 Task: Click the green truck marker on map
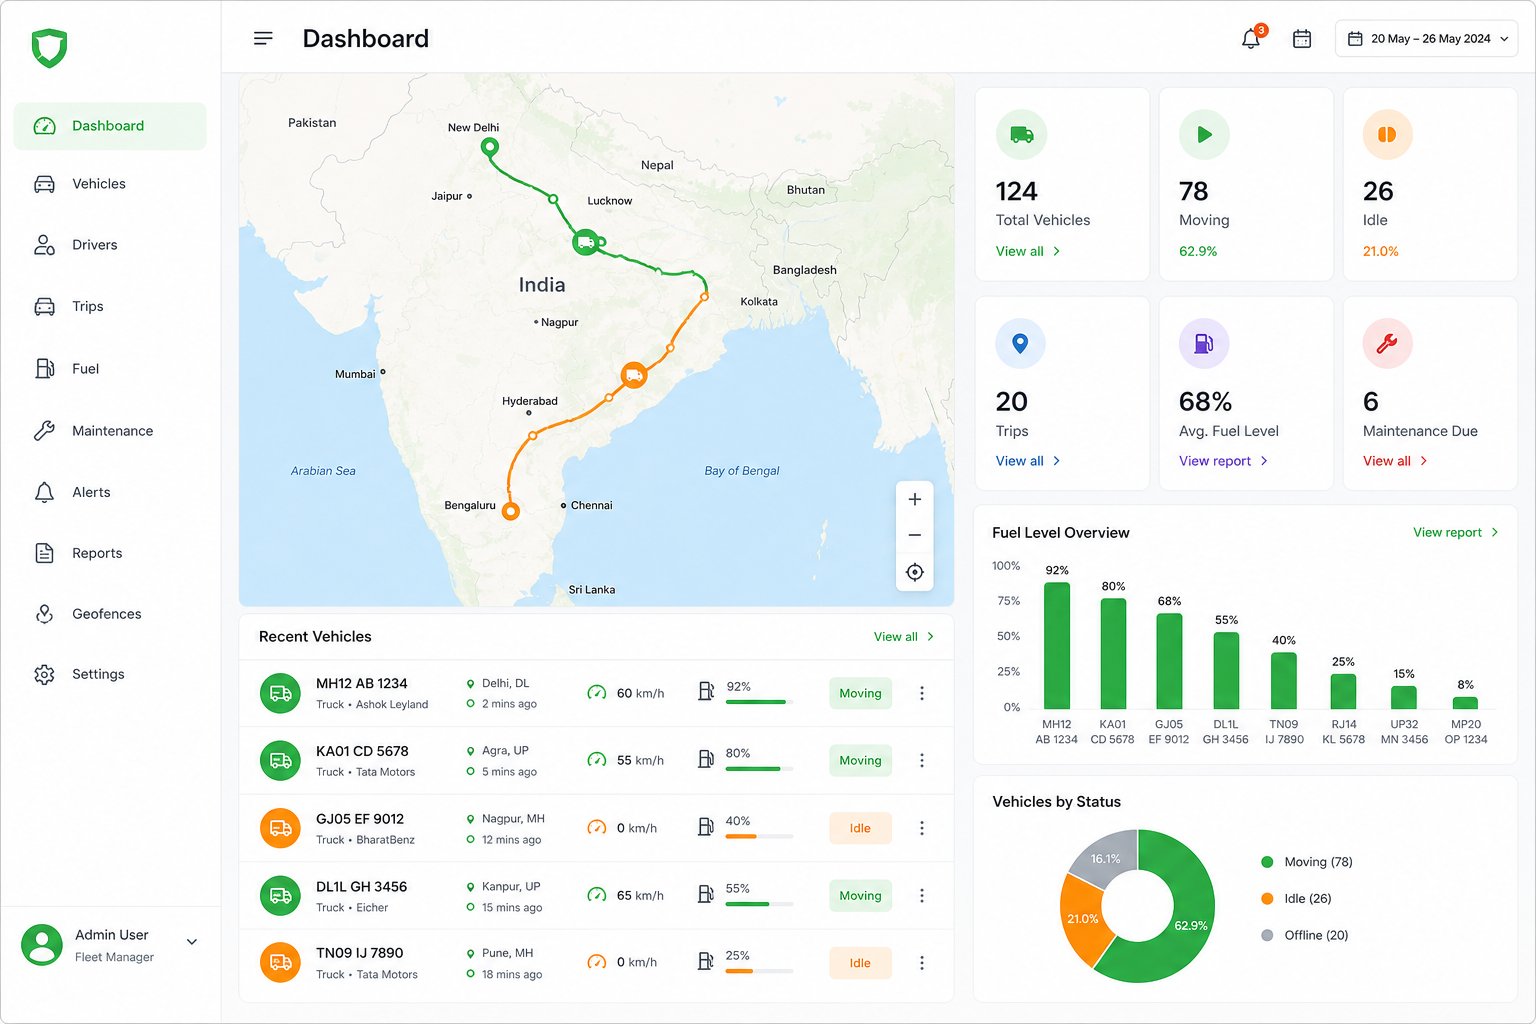click(586, 242)
